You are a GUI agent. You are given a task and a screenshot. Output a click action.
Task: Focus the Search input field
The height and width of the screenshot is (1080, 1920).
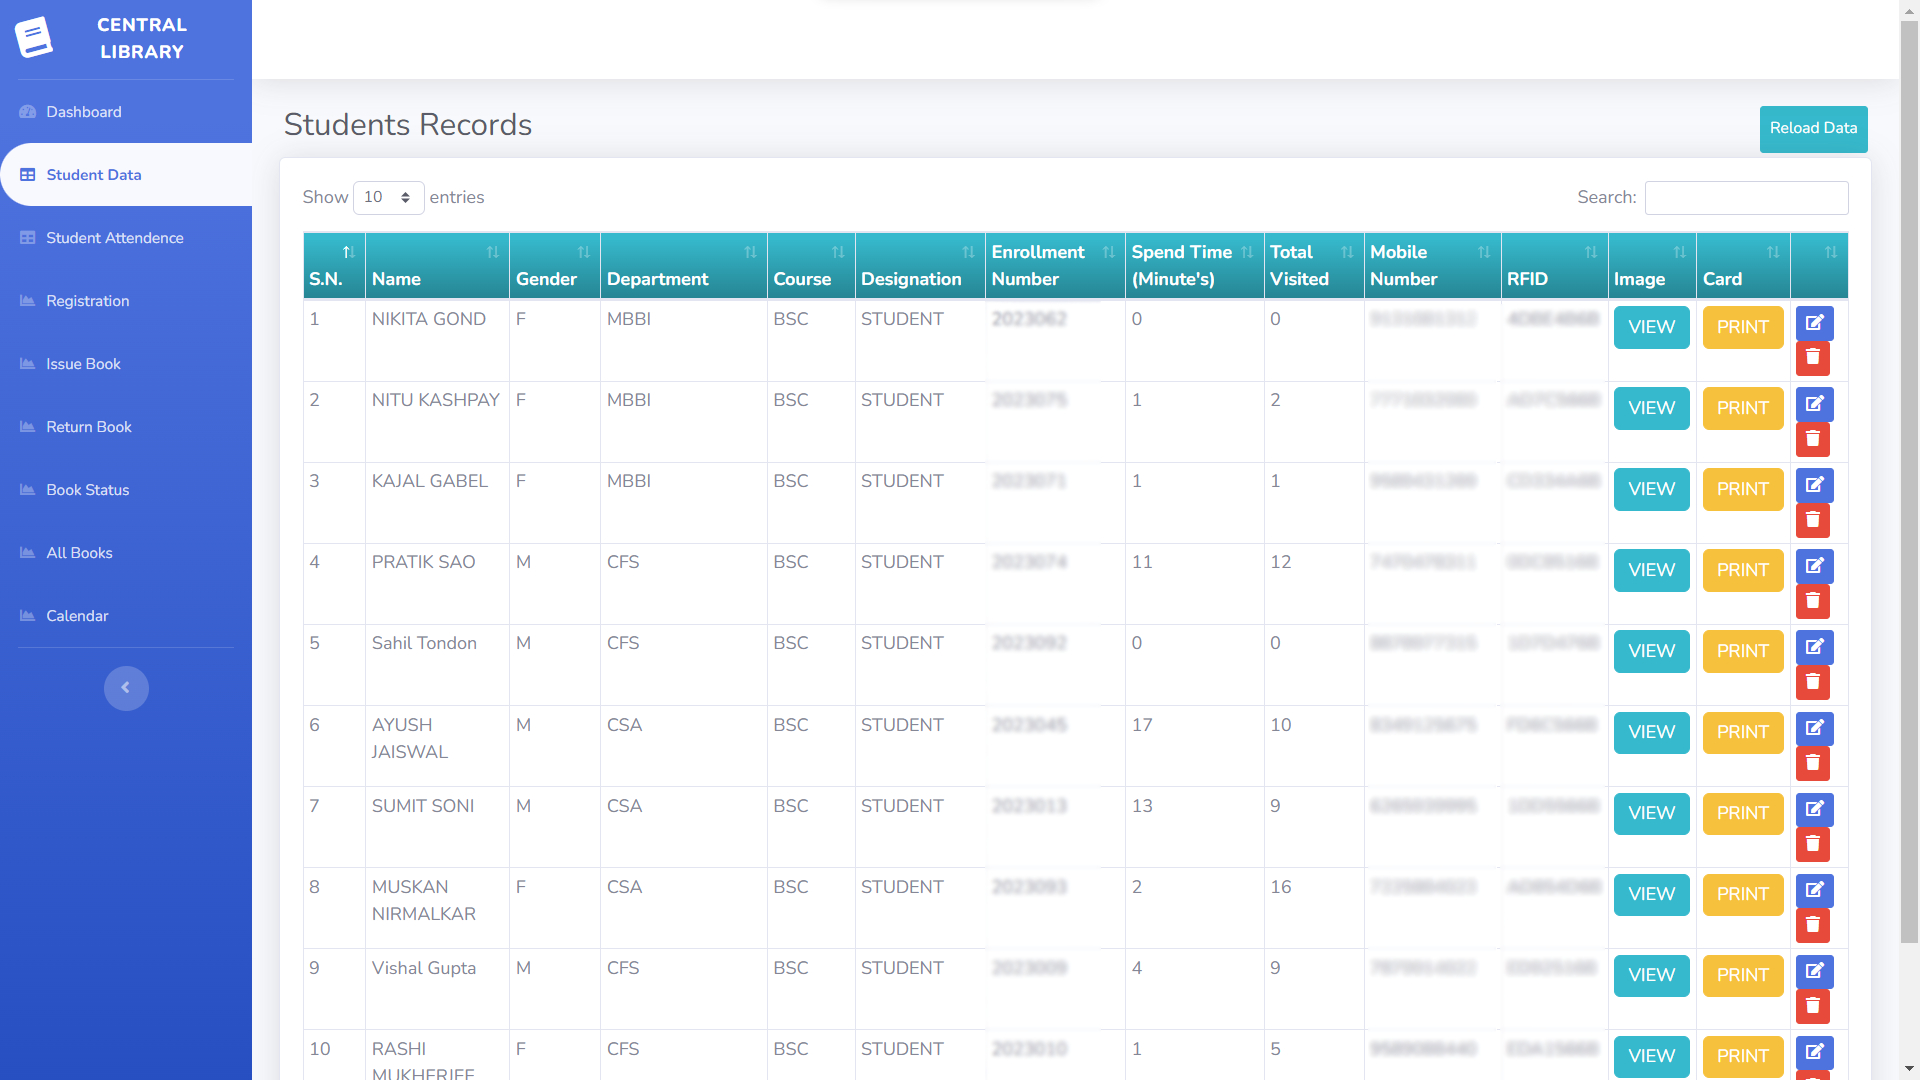pos(1746,198)
